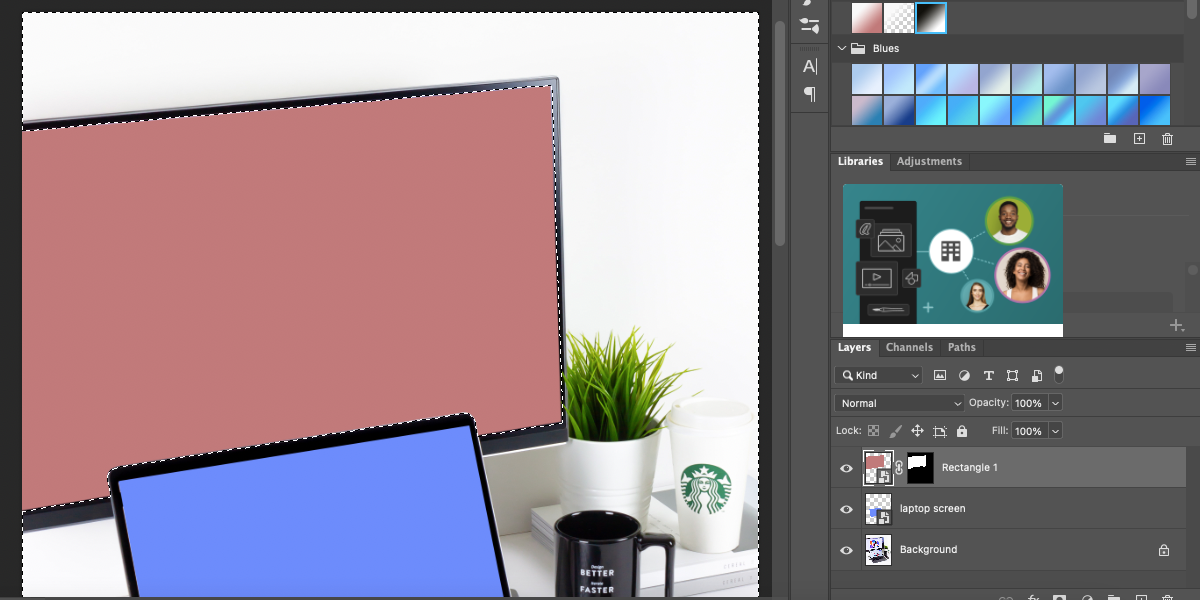Open the blend mode dropdown showing Normal
1200x600 pixels.
tap(898, 402)
